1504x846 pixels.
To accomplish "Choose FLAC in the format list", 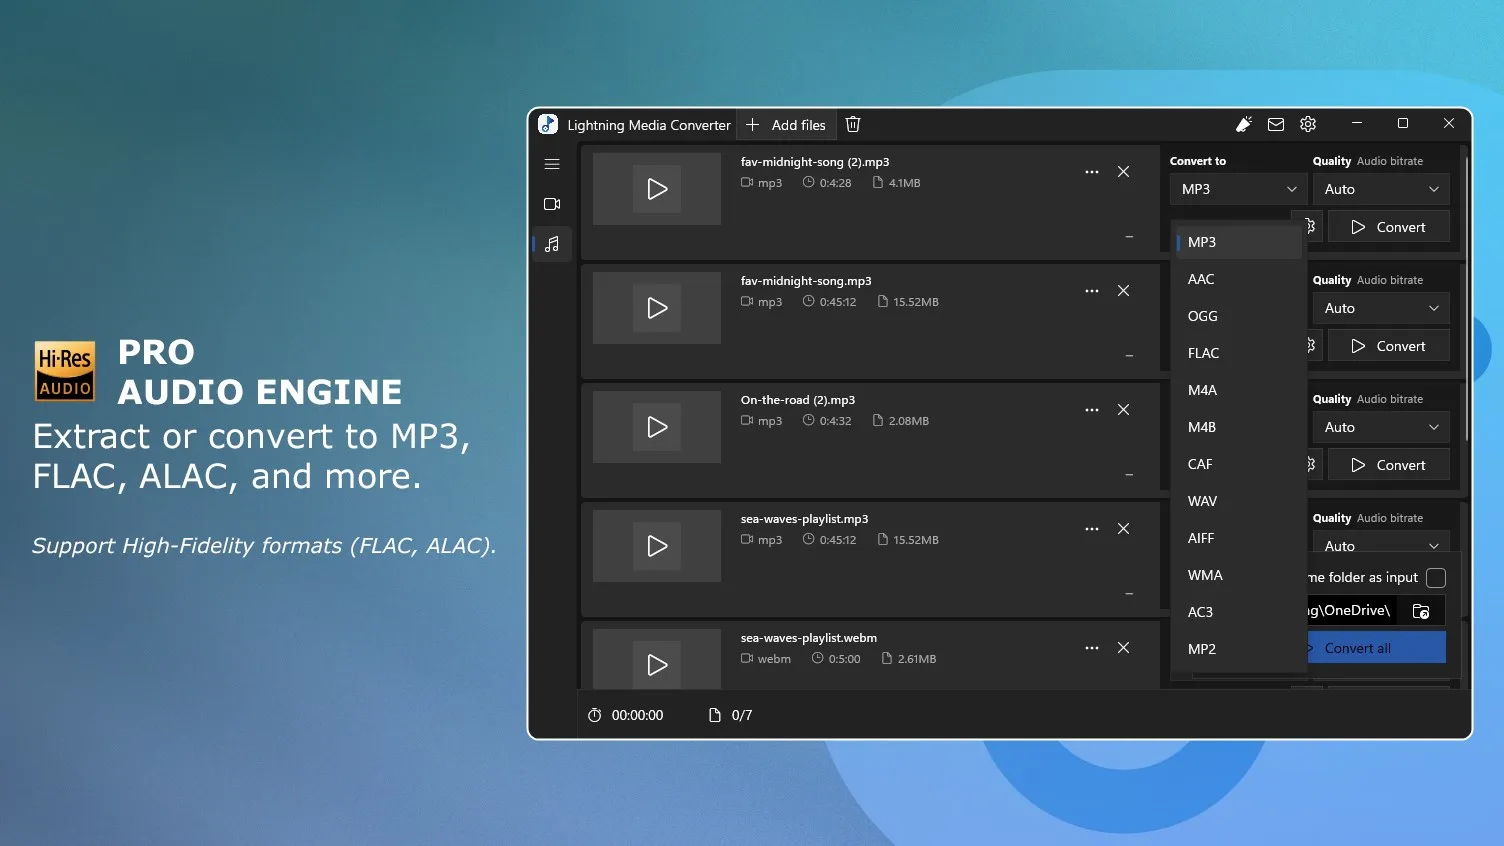I will tap(1238, 353).
